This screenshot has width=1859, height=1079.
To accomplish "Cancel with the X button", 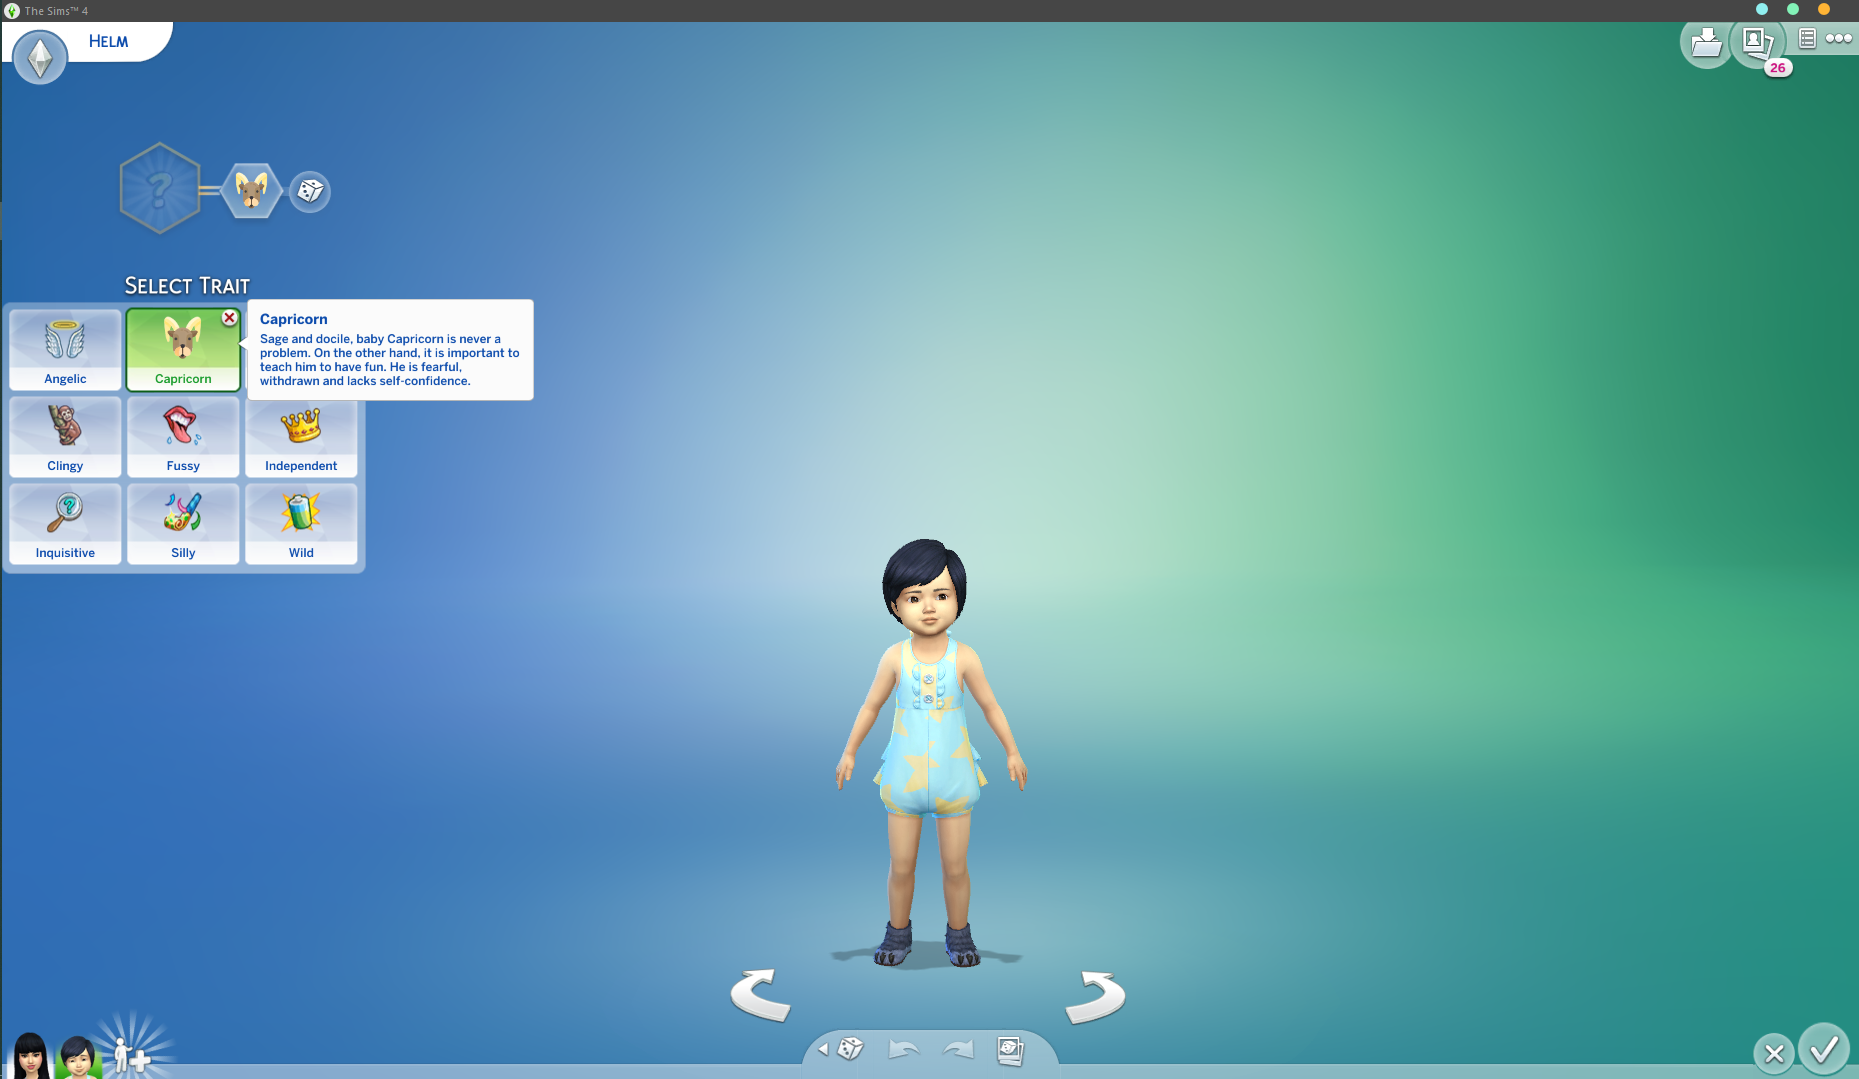I will (1774, 1053).
